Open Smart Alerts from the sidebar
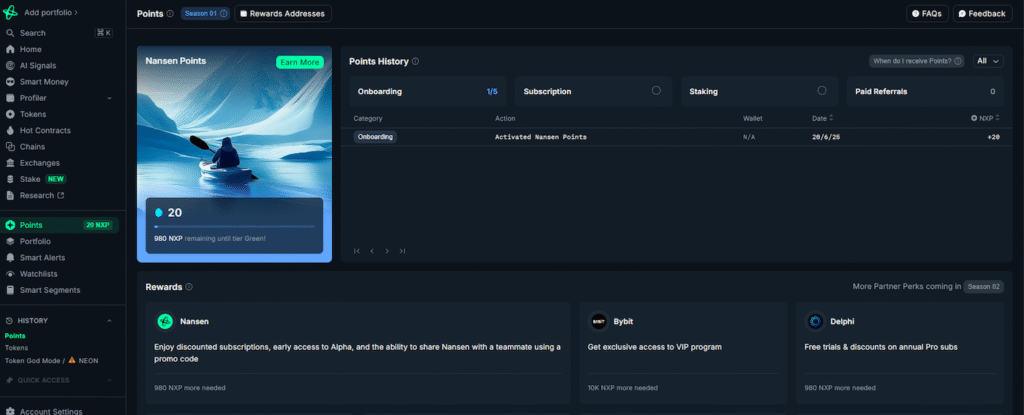The image size is (1024, 415). point(42,257)
